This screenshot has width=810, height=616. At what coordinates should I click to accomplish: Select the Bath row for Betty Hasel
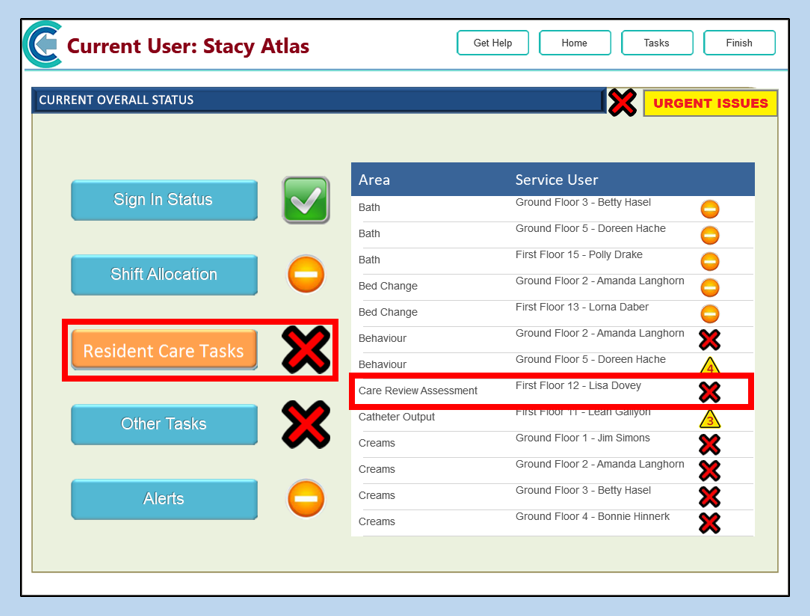(530, 208)
